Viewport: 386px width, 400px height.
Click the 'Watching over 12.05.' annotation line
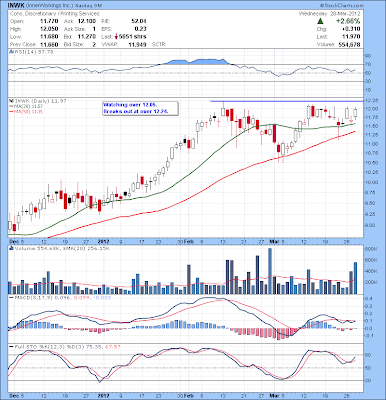130,105
